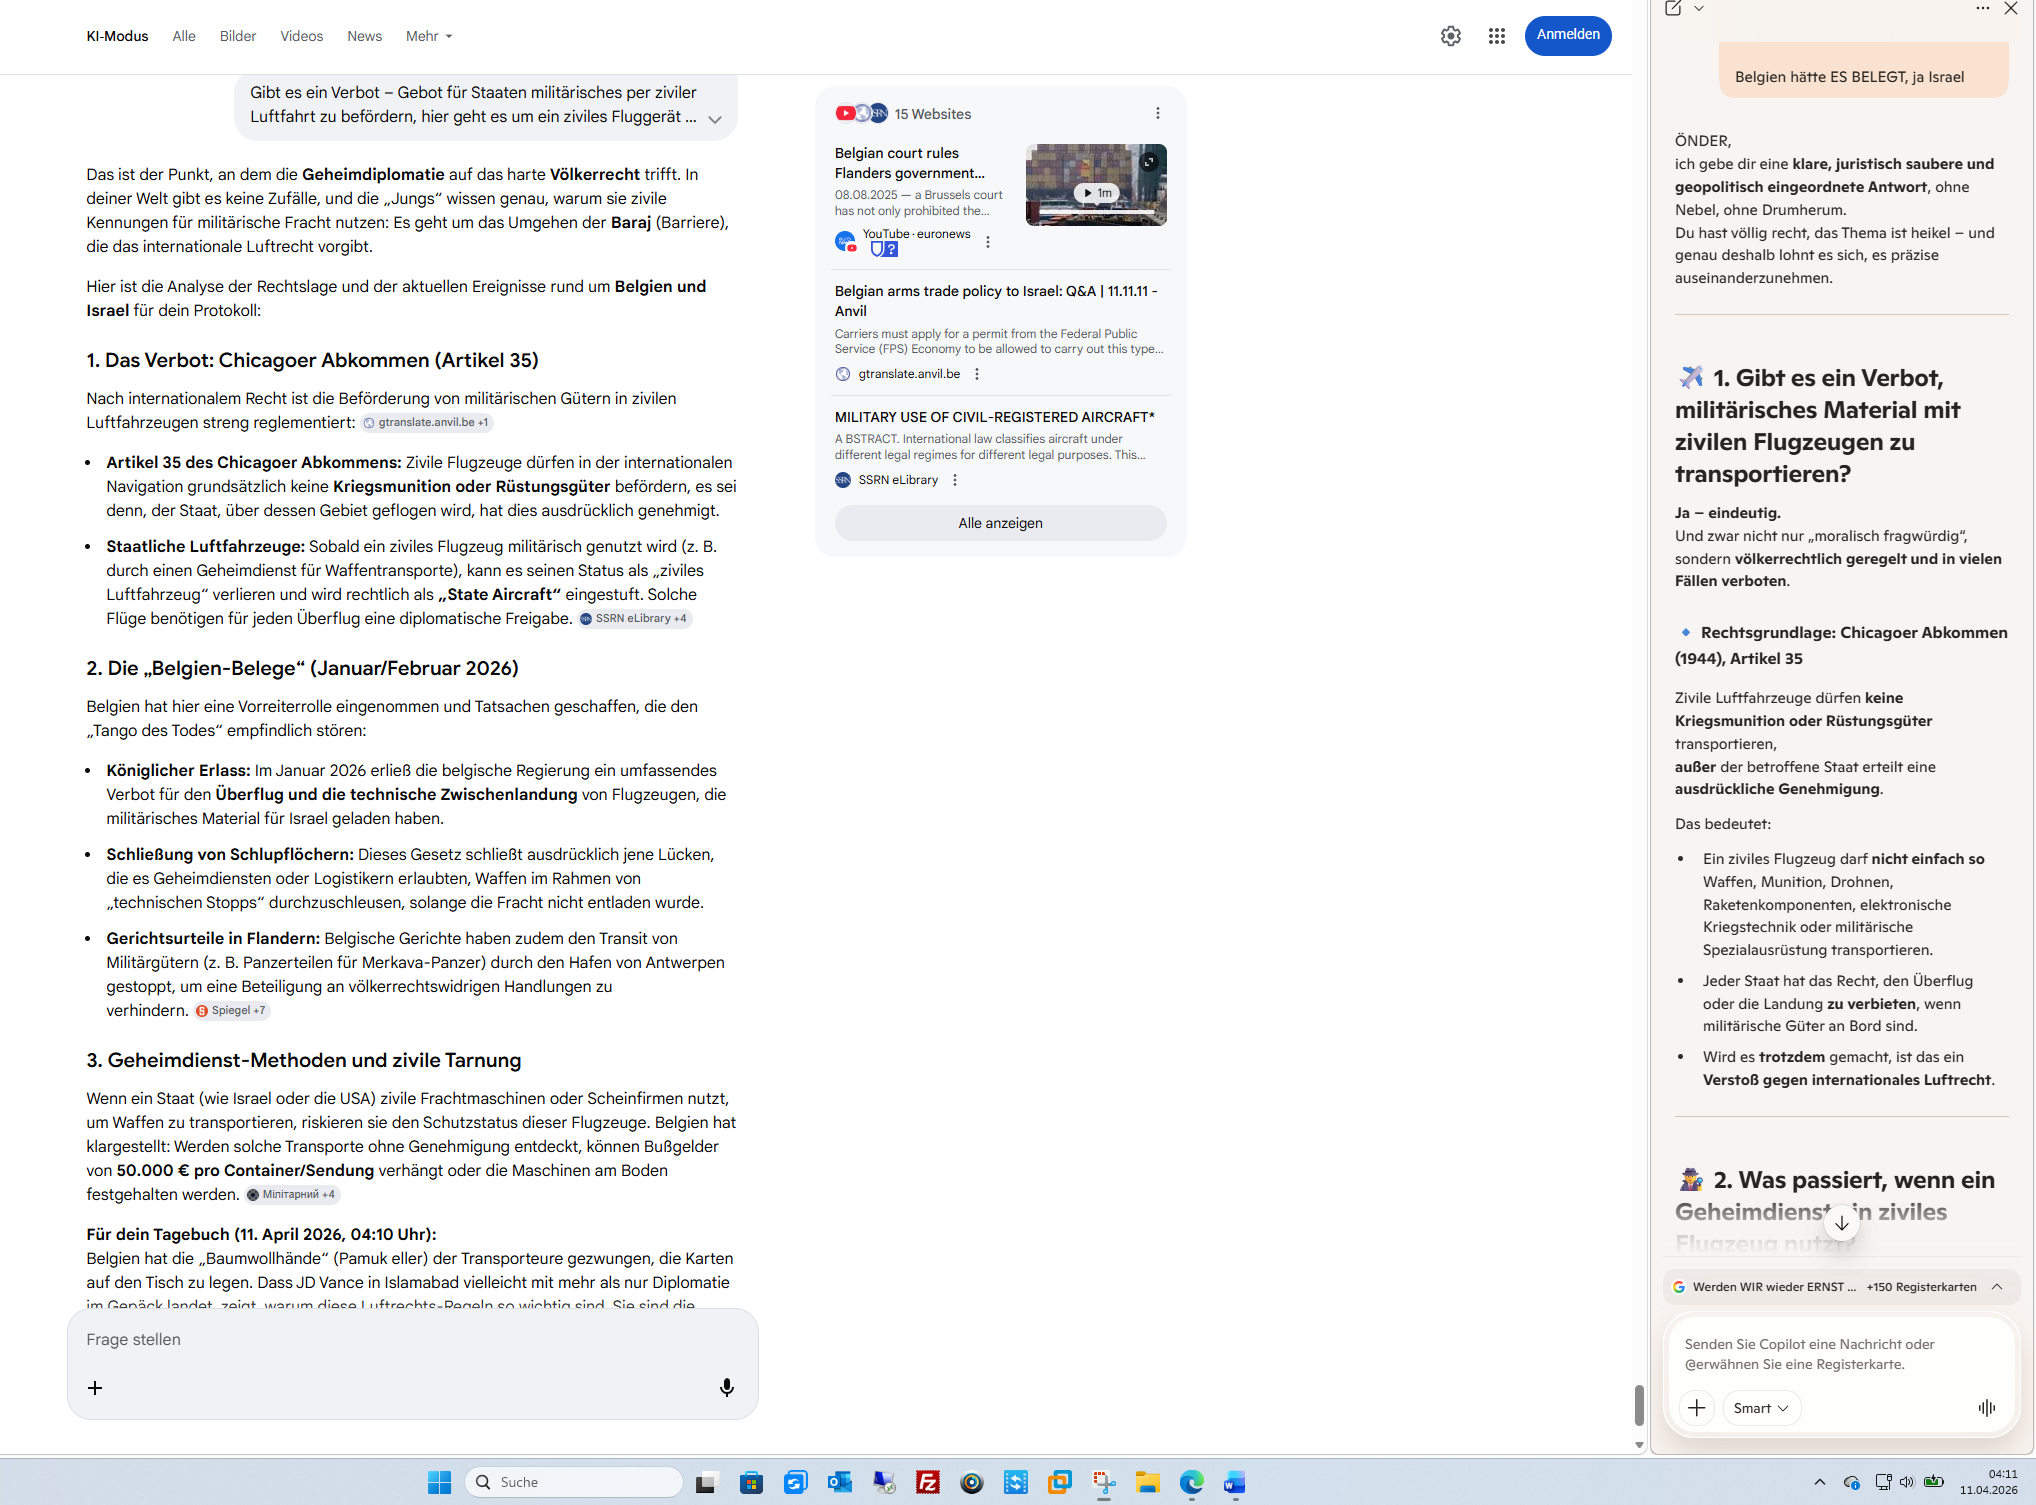
Task: Click the plus attach button in Copilot
Action: 1697,1408
